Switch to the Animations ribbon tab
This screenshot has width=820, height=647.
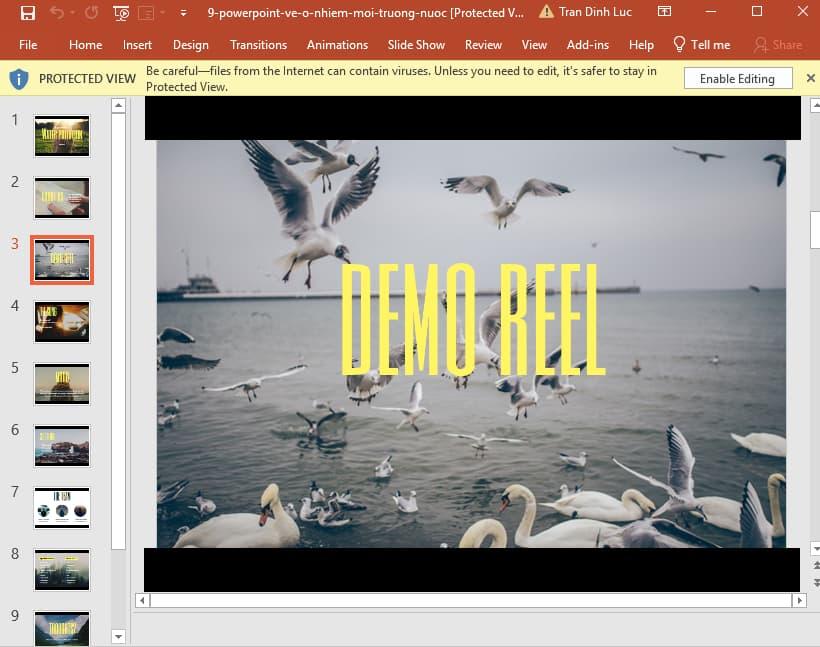337,44
